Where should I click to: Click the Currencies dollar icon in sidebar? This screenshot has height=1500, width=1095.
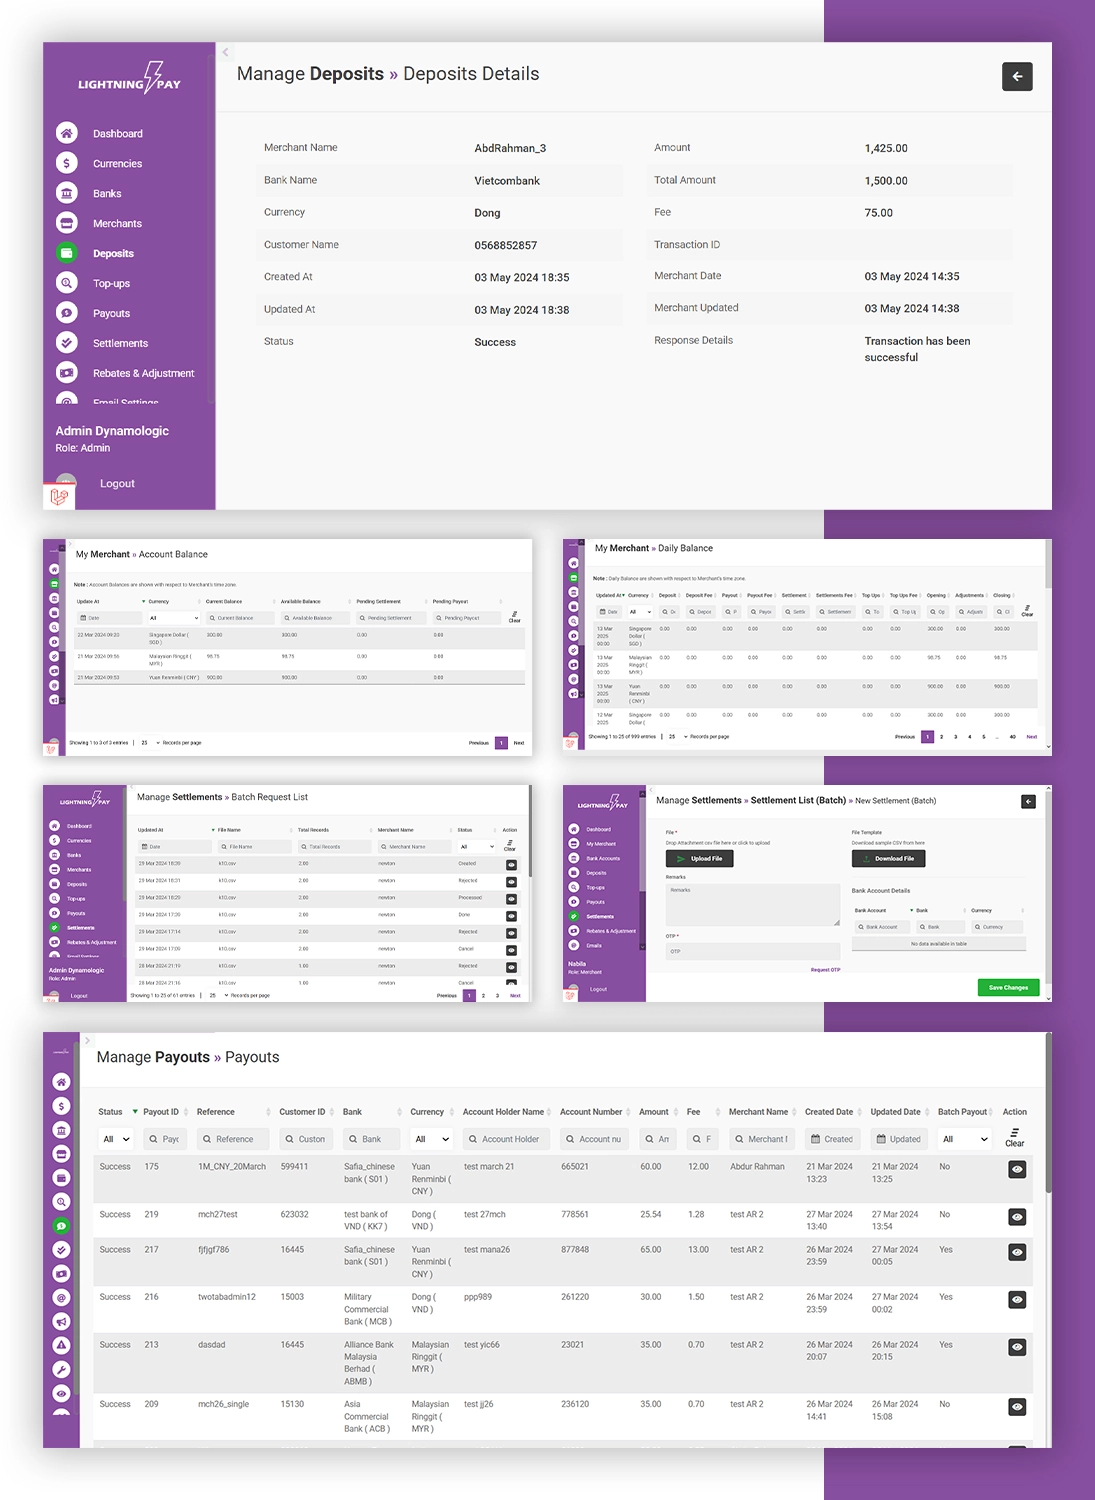coord(67,163)
